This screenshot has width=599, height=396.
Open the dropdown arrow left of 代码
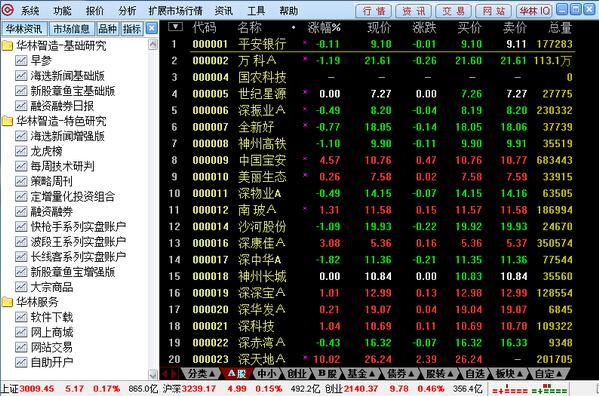[175, 27]
